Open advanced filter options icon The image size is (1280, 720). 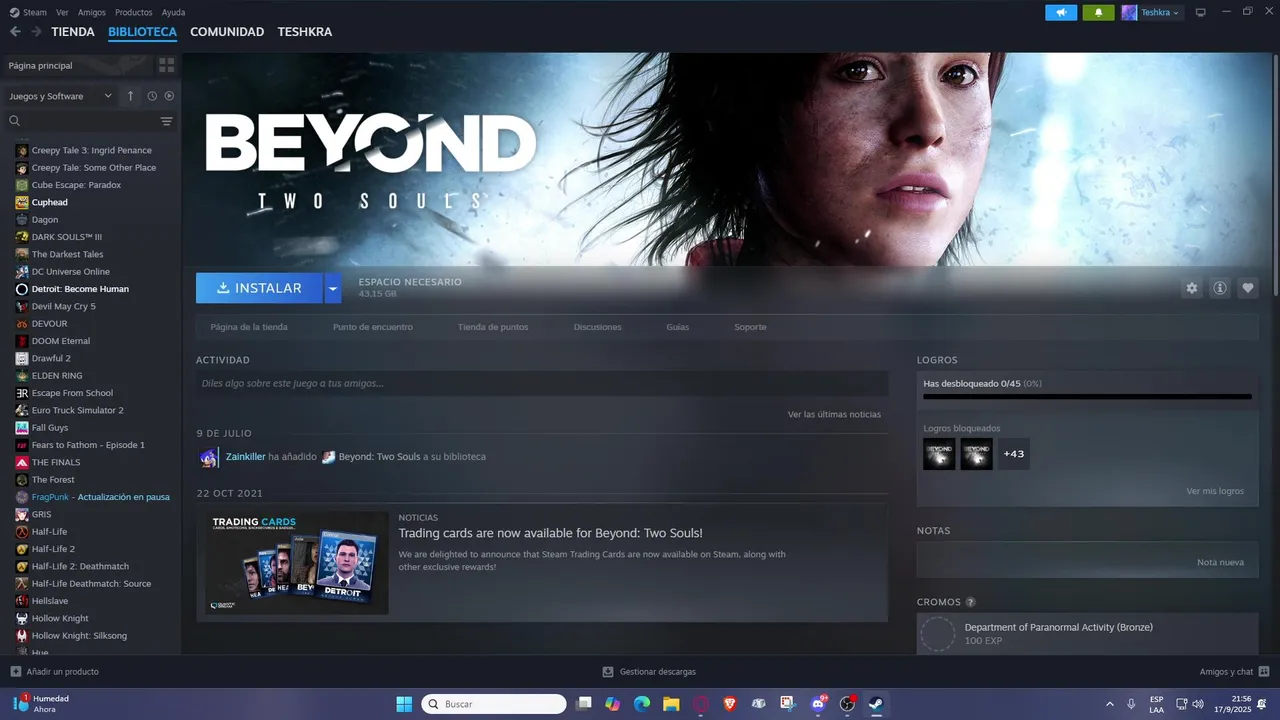pyautogui.click(x=166, y=121)
